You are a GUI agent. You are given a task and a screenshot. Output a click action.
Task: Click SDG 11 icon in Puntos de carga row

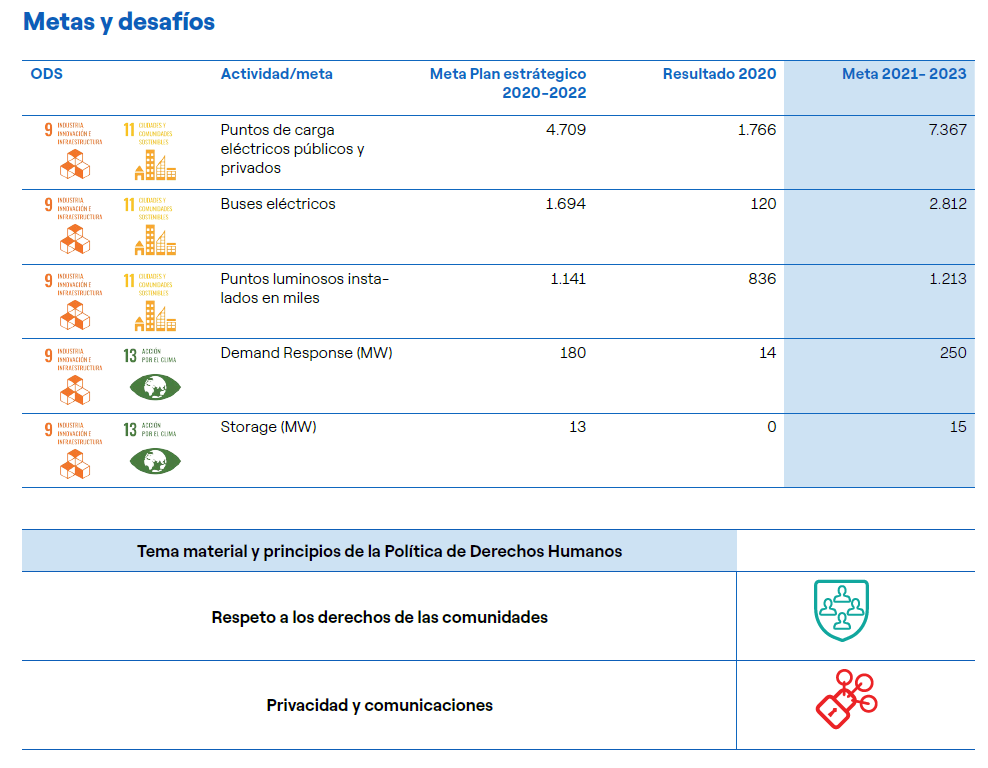(x=150, y=151)
